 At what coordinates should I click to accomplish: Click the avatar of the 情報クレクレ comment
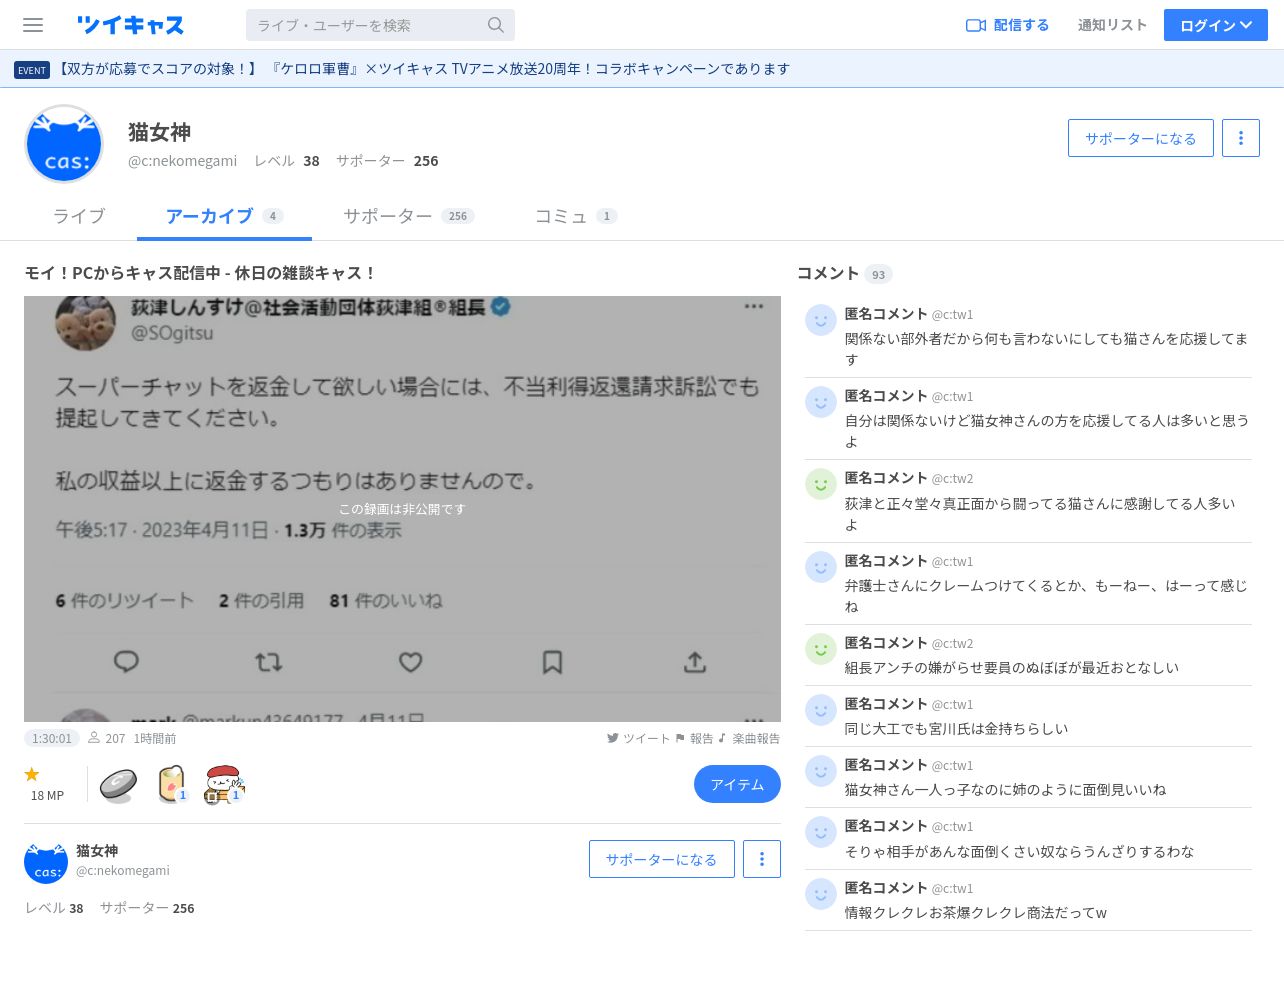pyautogui.click(x=821, y=894)
